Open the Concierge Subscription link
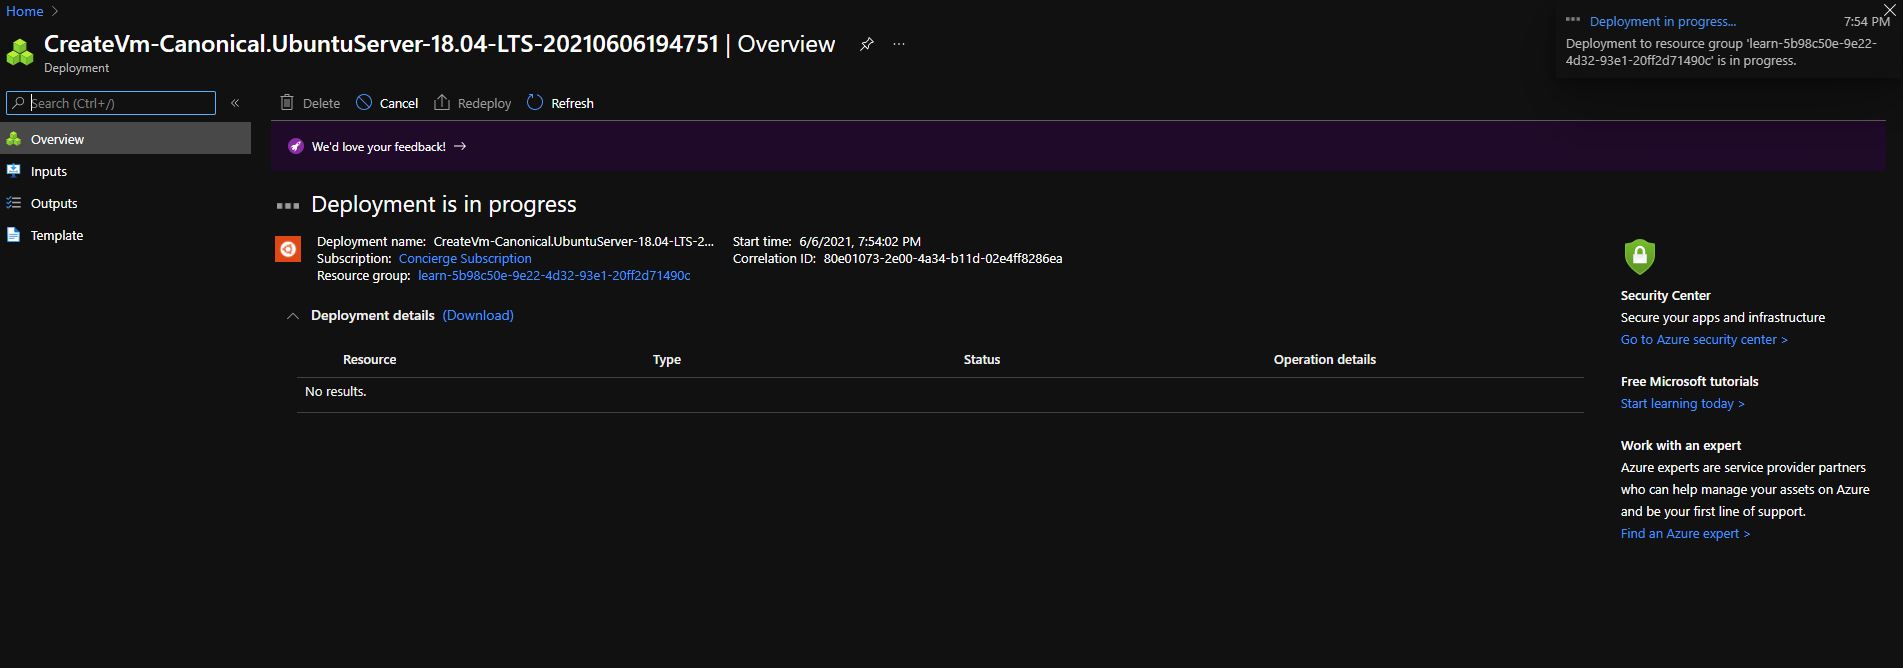 click(x=465, y=258)
